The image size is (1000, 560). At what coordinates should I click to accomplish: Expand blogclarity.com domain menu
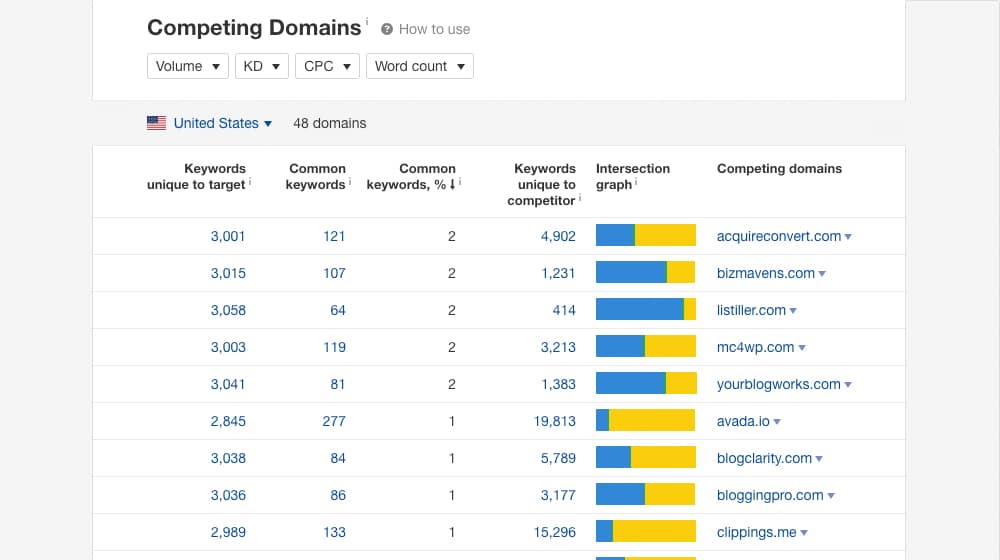819,459
